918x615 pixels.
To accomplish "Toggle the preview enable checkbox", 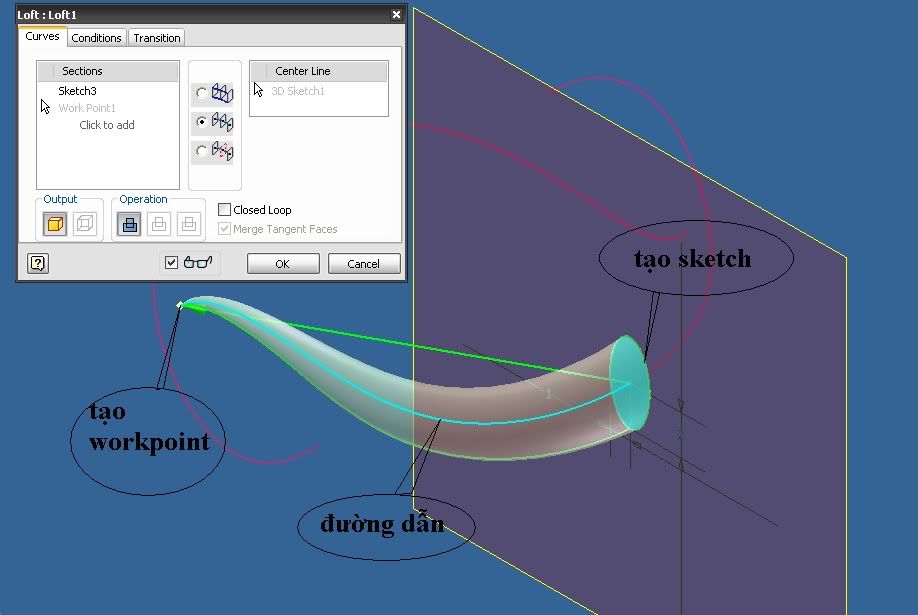I will point(172,263).
